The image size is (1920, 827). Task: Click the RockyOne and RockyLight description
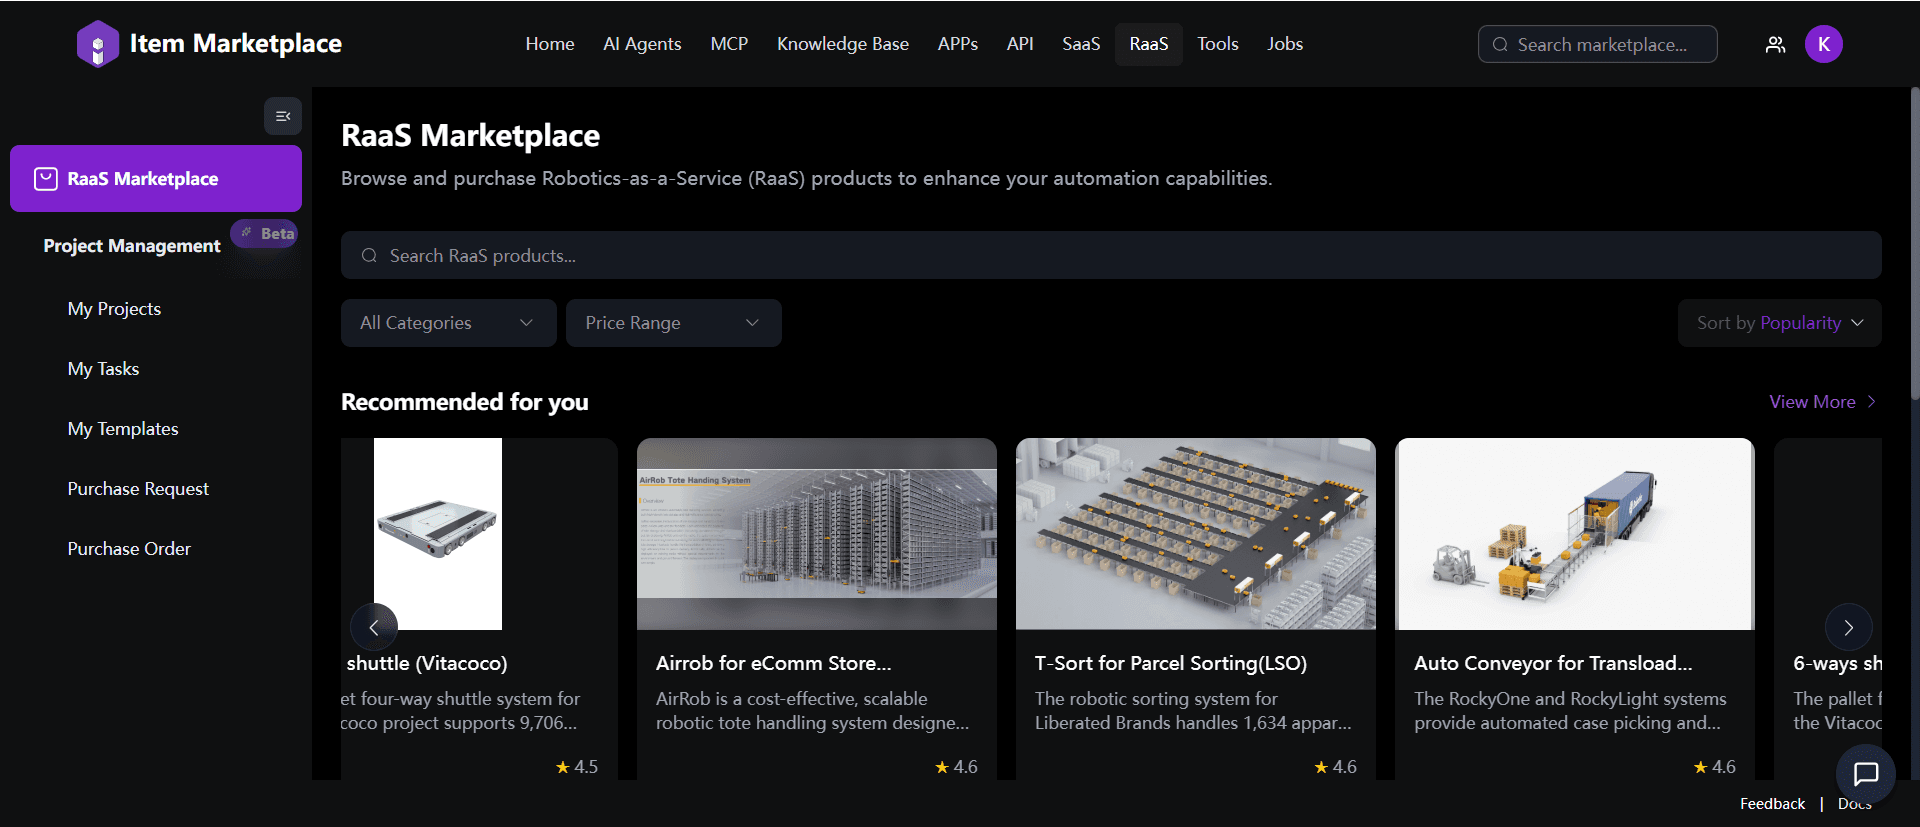(1570, 711)
